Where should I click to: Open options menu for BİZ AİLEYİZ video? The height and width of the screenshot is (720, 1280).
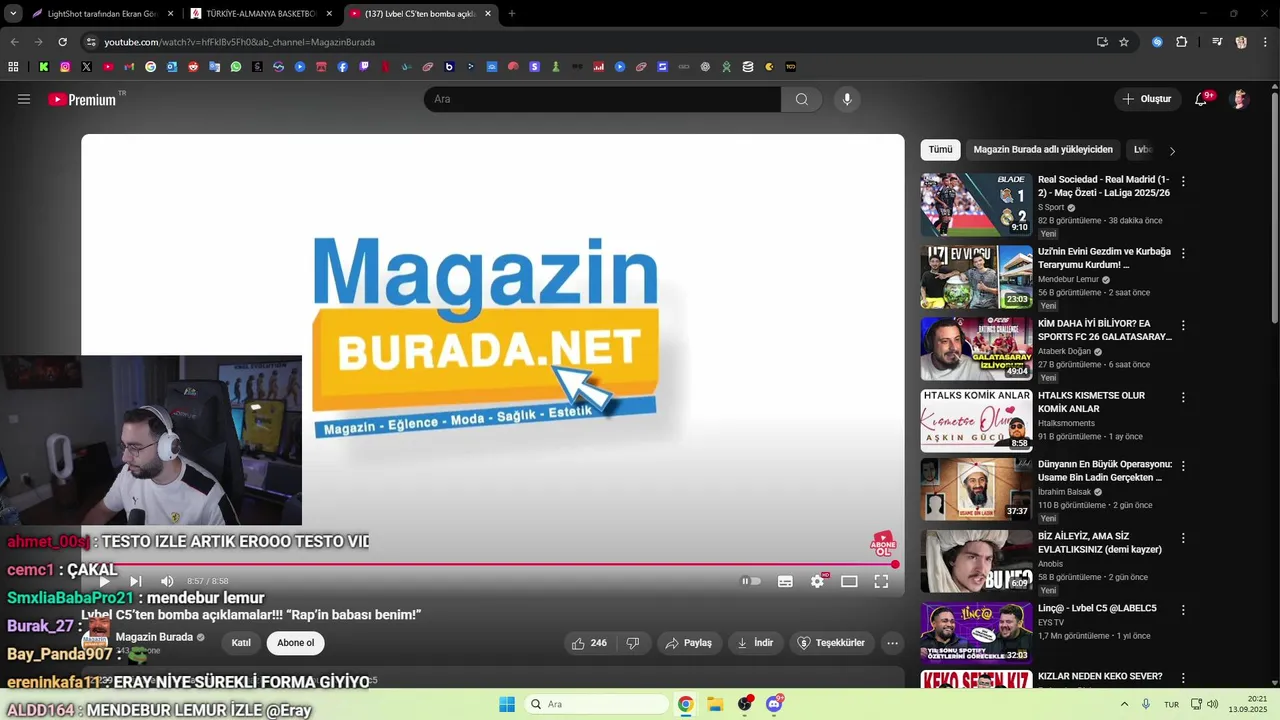tap(1183, 538)
